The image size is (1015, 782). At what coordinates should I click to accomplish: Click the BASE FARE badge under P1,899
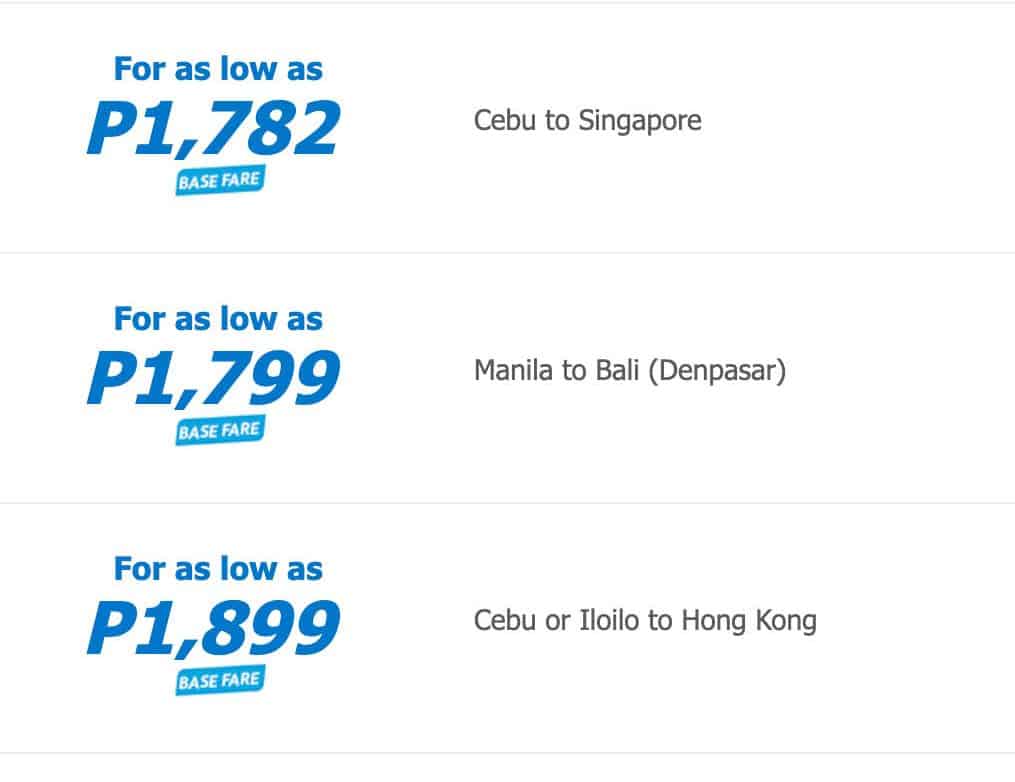pos(219,682)
